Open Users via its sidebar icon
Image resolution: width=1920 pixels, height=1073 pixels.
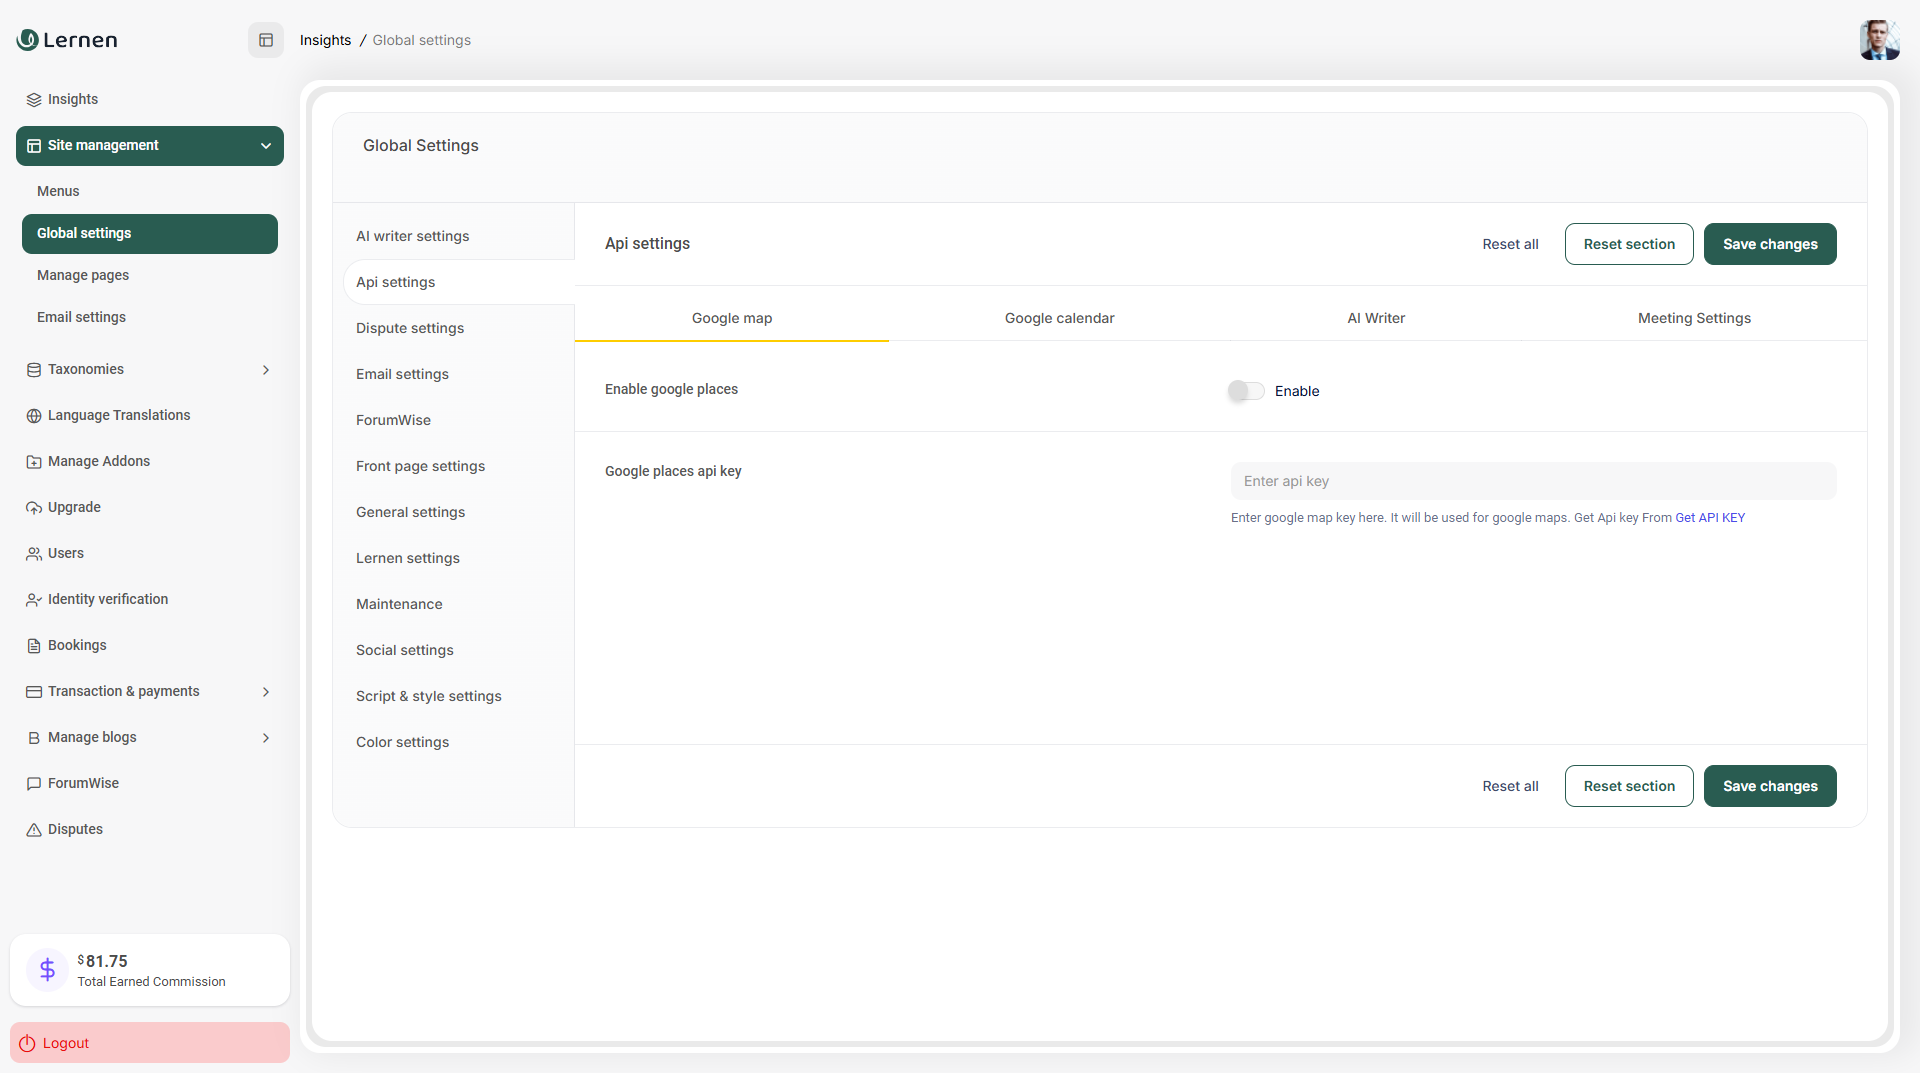33,553
